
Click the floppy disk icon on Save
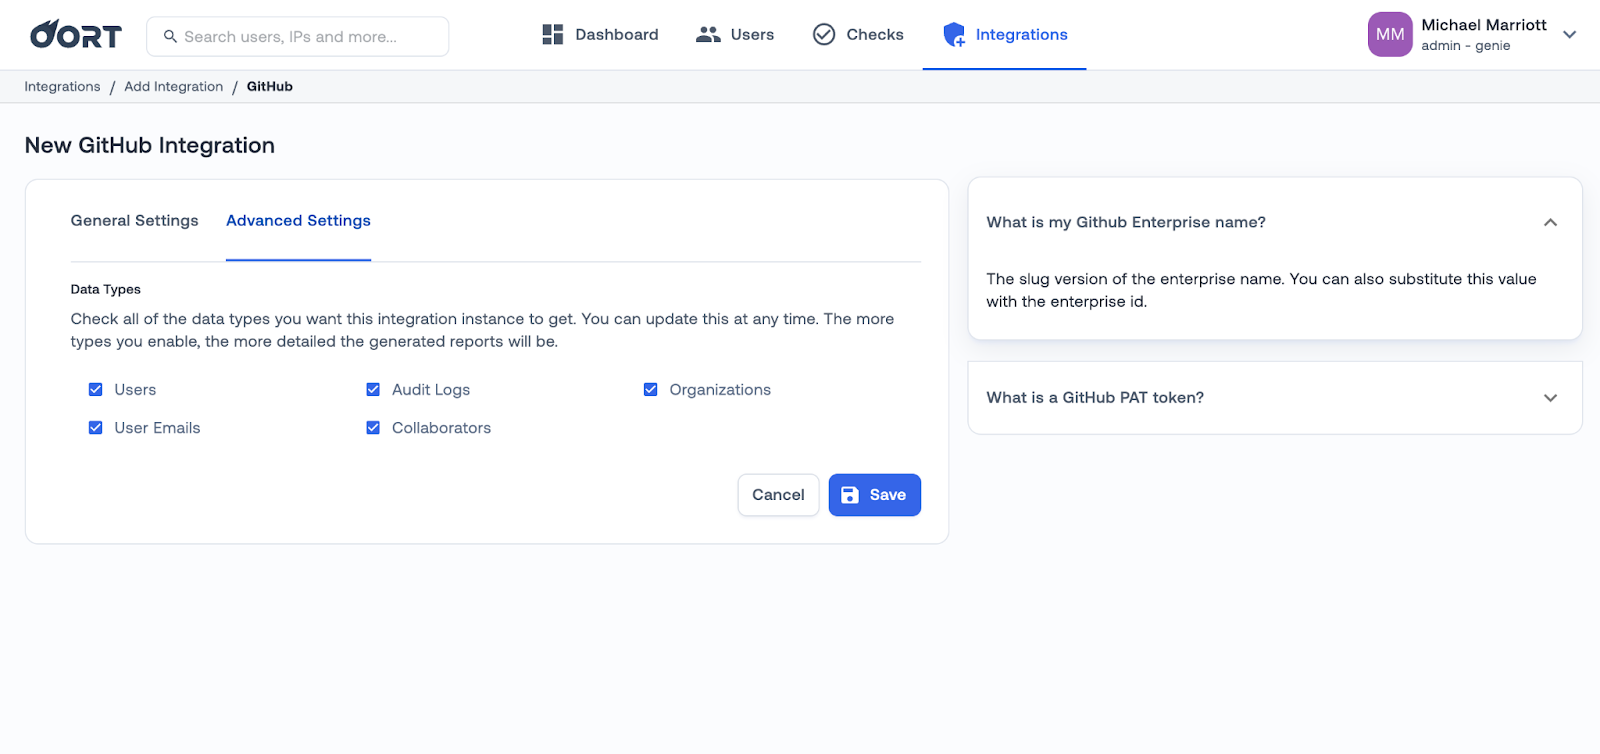click(850, 495)
